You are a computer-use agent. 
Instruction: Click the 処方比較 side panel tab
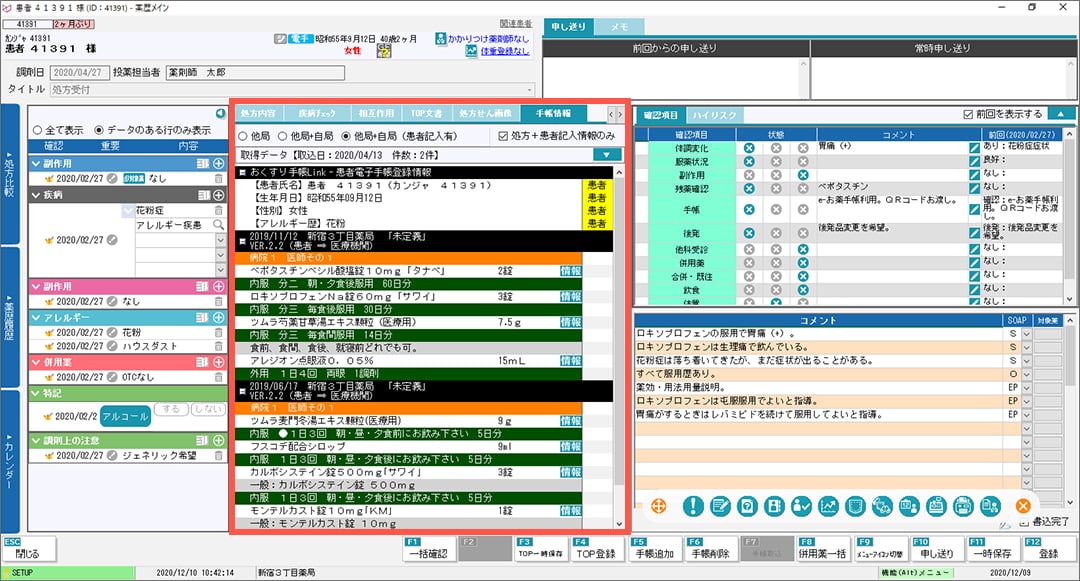10,175
